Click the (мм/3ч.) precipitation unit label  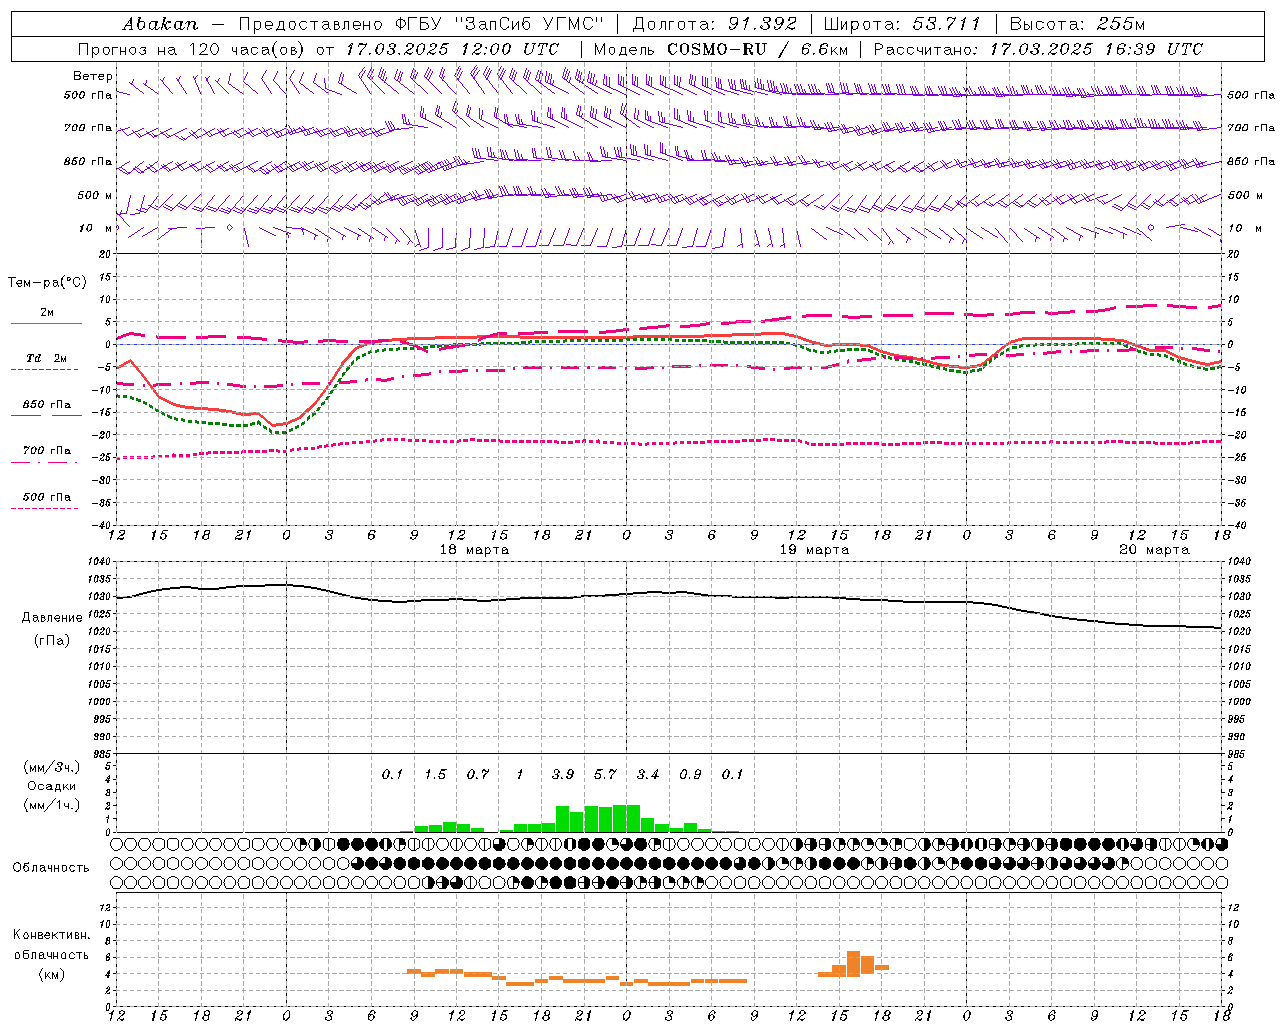(x=52, y=767)
